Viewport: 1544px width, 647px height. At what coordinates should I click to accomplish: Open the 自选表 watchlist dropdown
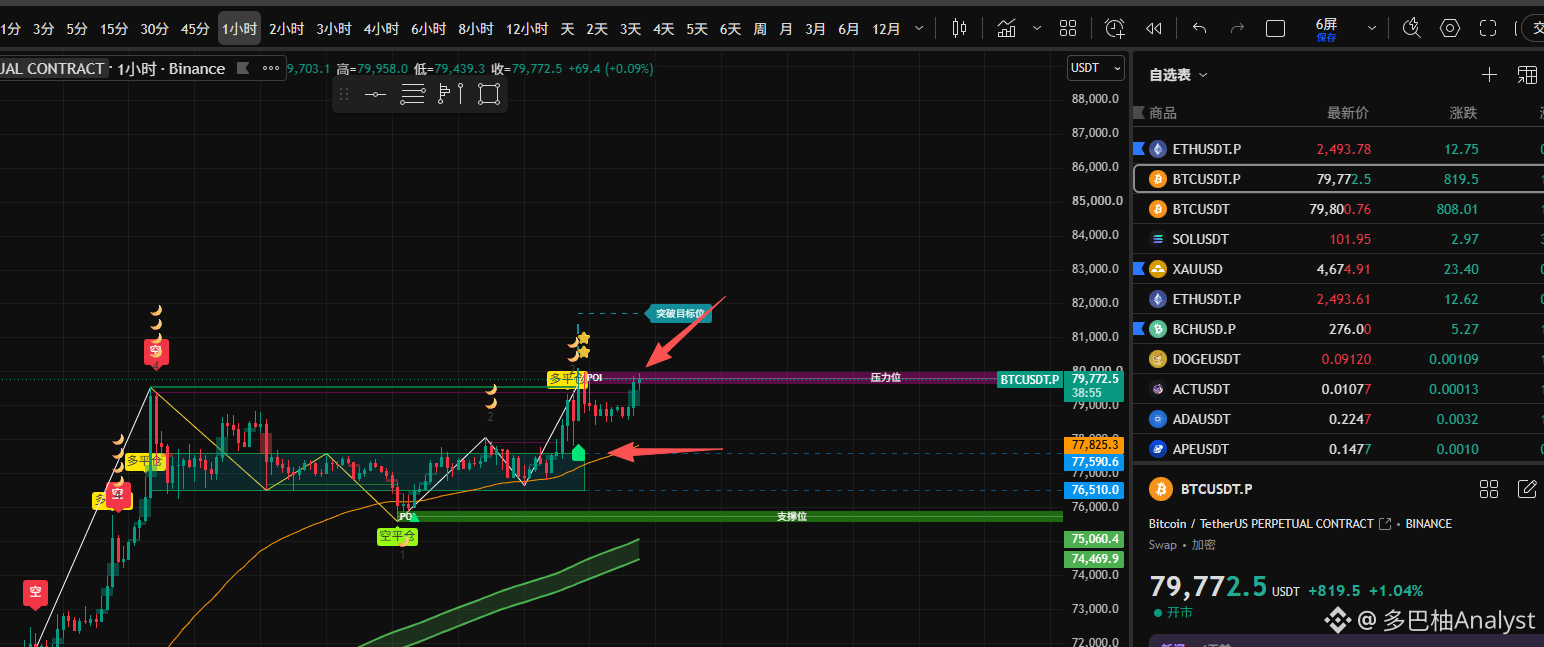coord(1178,75)
